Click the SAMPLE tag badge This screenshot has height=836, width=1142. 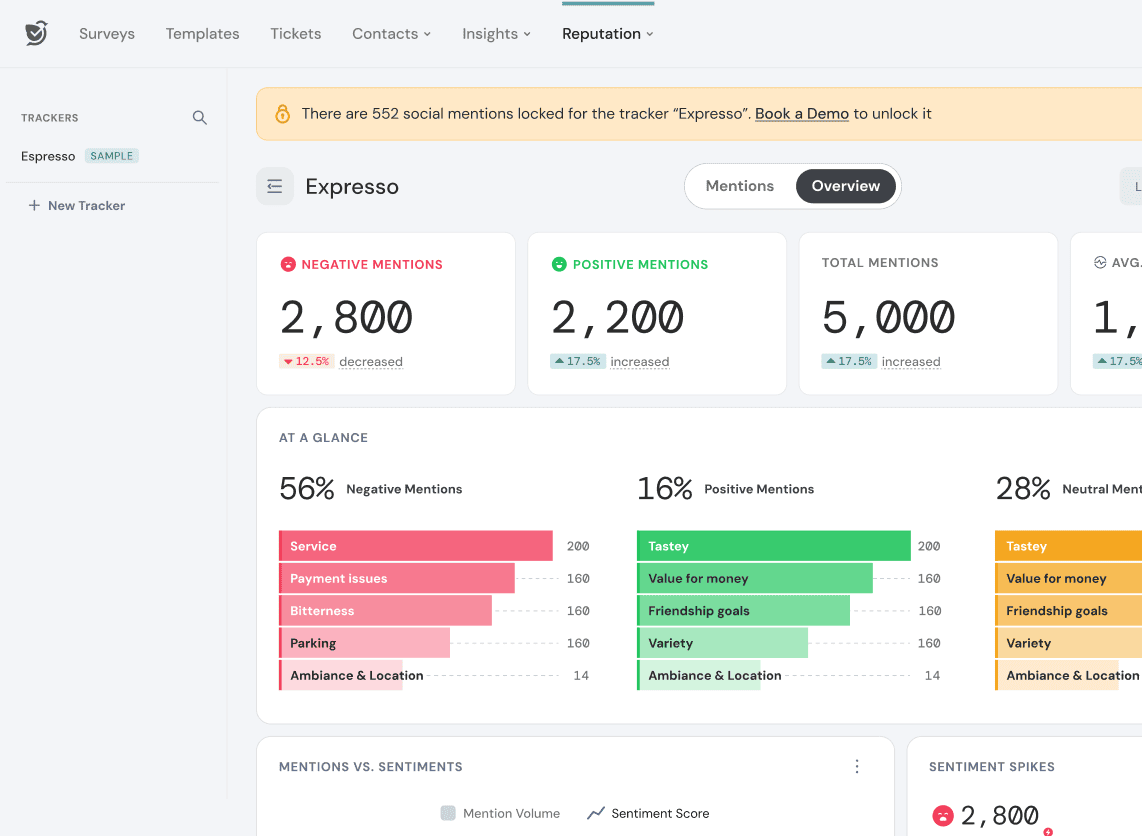point(111,156)
